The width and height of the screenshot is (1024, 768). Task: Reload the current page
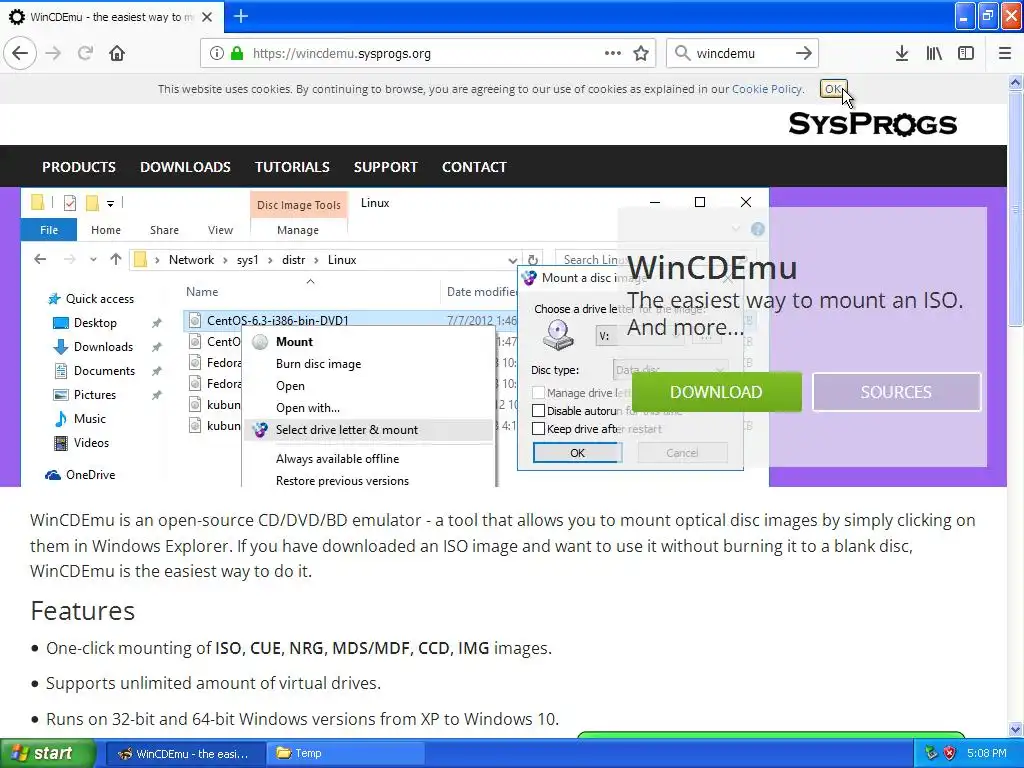pyautogui.click(x=85, y=53)
